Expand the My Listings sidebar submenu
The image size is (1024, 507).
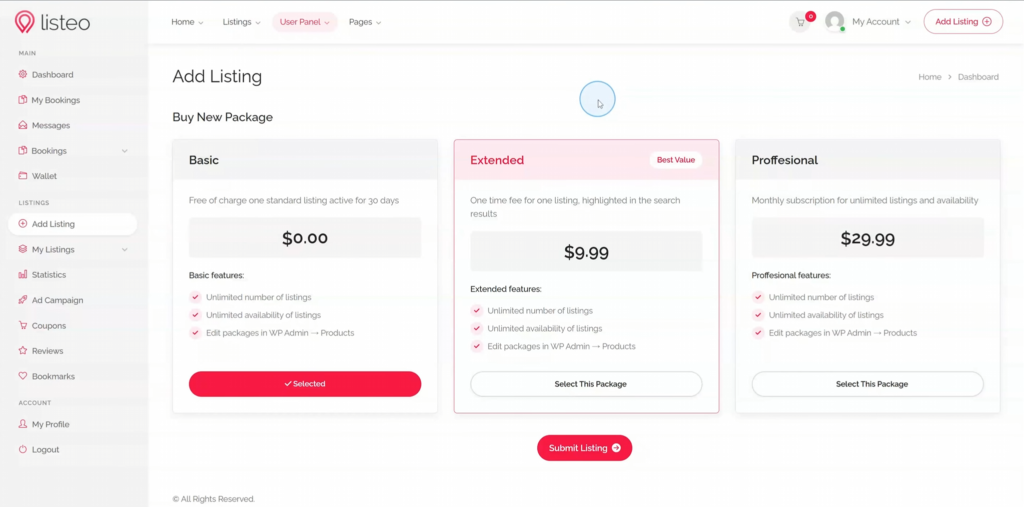124,250
